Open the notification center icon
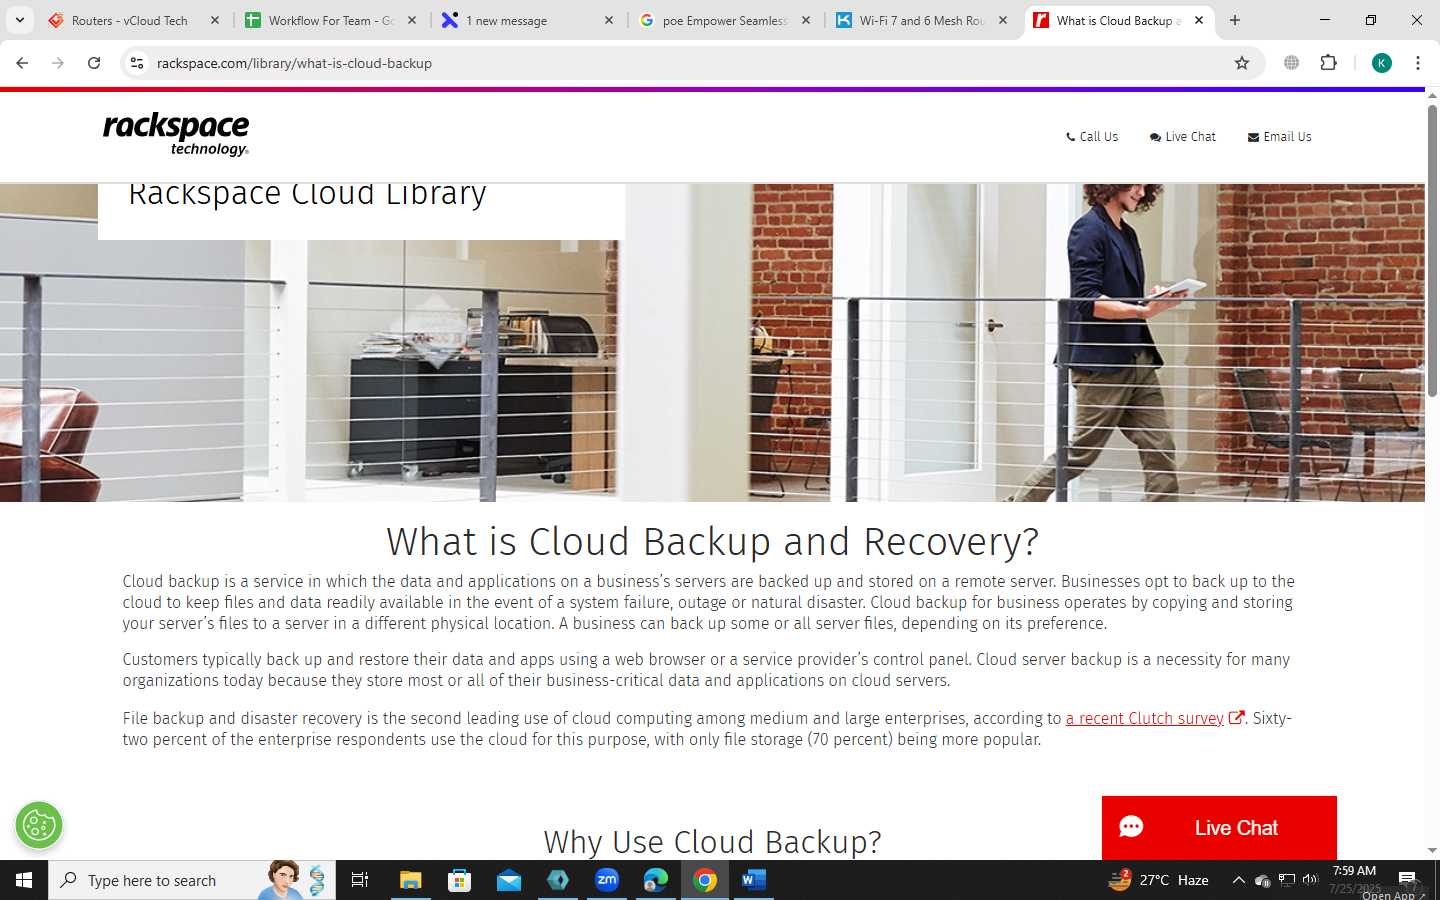This screenshot has height=900, width=1440. click(x=1407, y=880)
